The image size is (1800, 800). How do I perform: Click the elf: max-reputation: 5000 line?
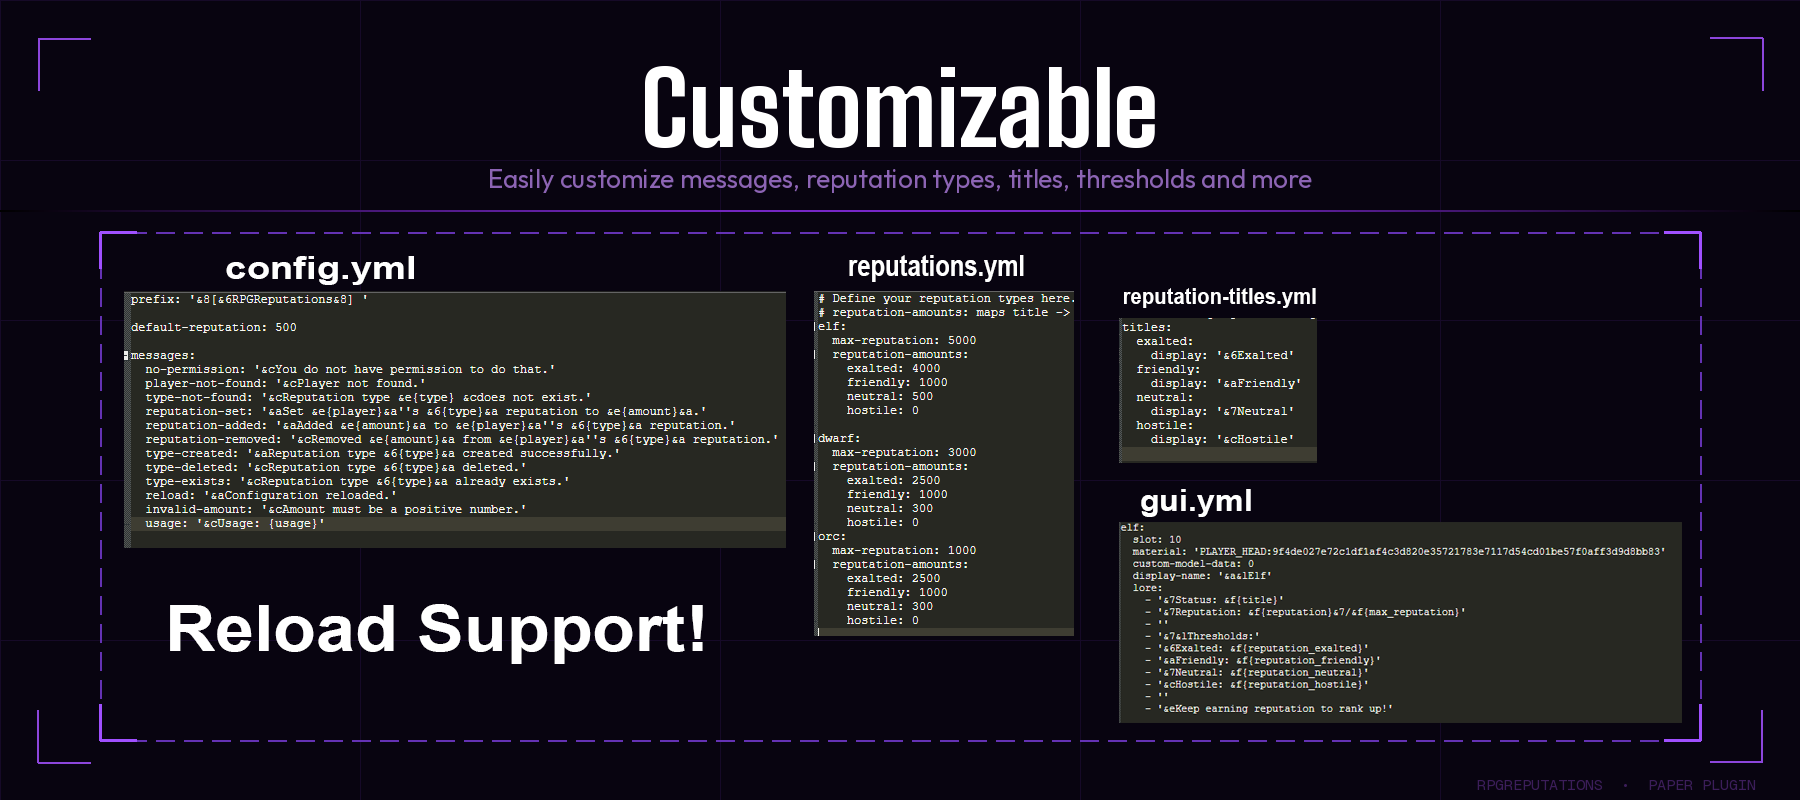pos(904,340)
